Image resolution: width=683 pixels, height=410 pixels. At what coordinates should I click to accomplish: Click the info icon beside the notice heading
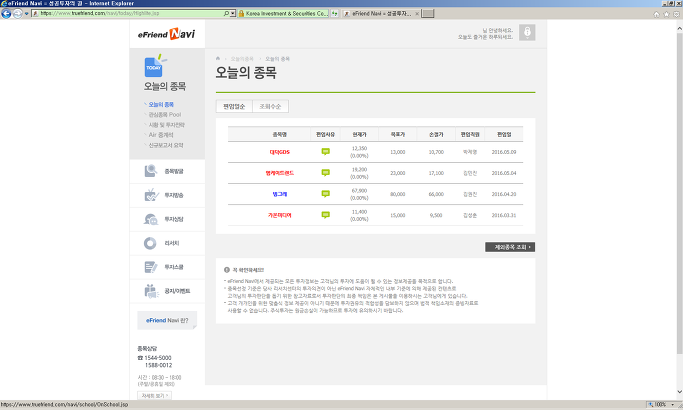coord(227,270)
